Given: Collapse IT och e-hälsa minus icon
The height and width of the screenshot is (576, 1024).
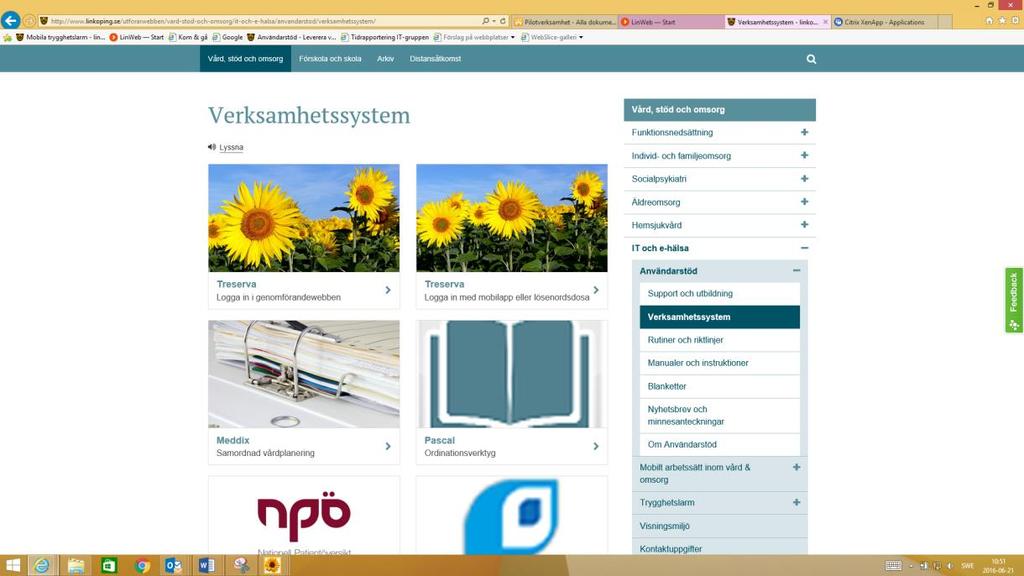Looking at the screenshot, I should (805, 248).
